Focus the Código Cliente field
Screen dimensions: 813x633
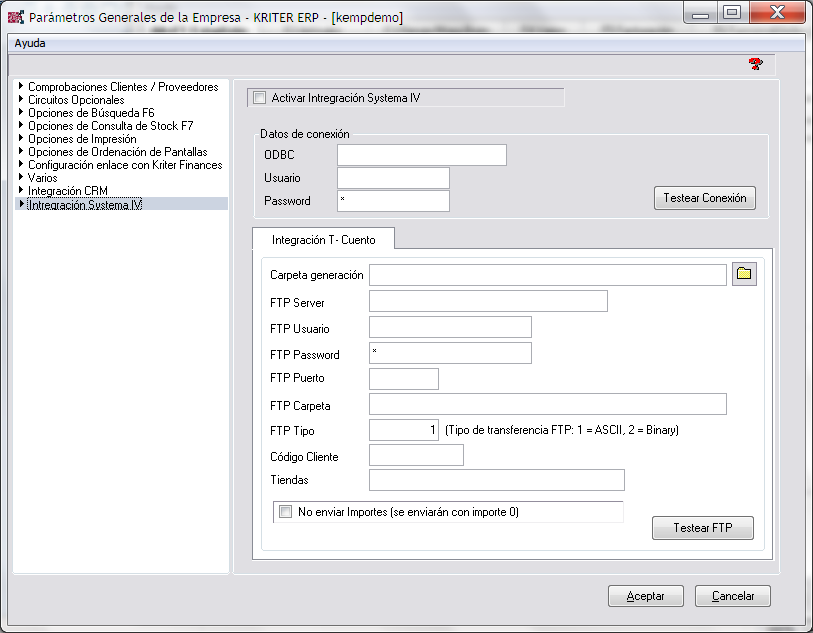[416, 455]
